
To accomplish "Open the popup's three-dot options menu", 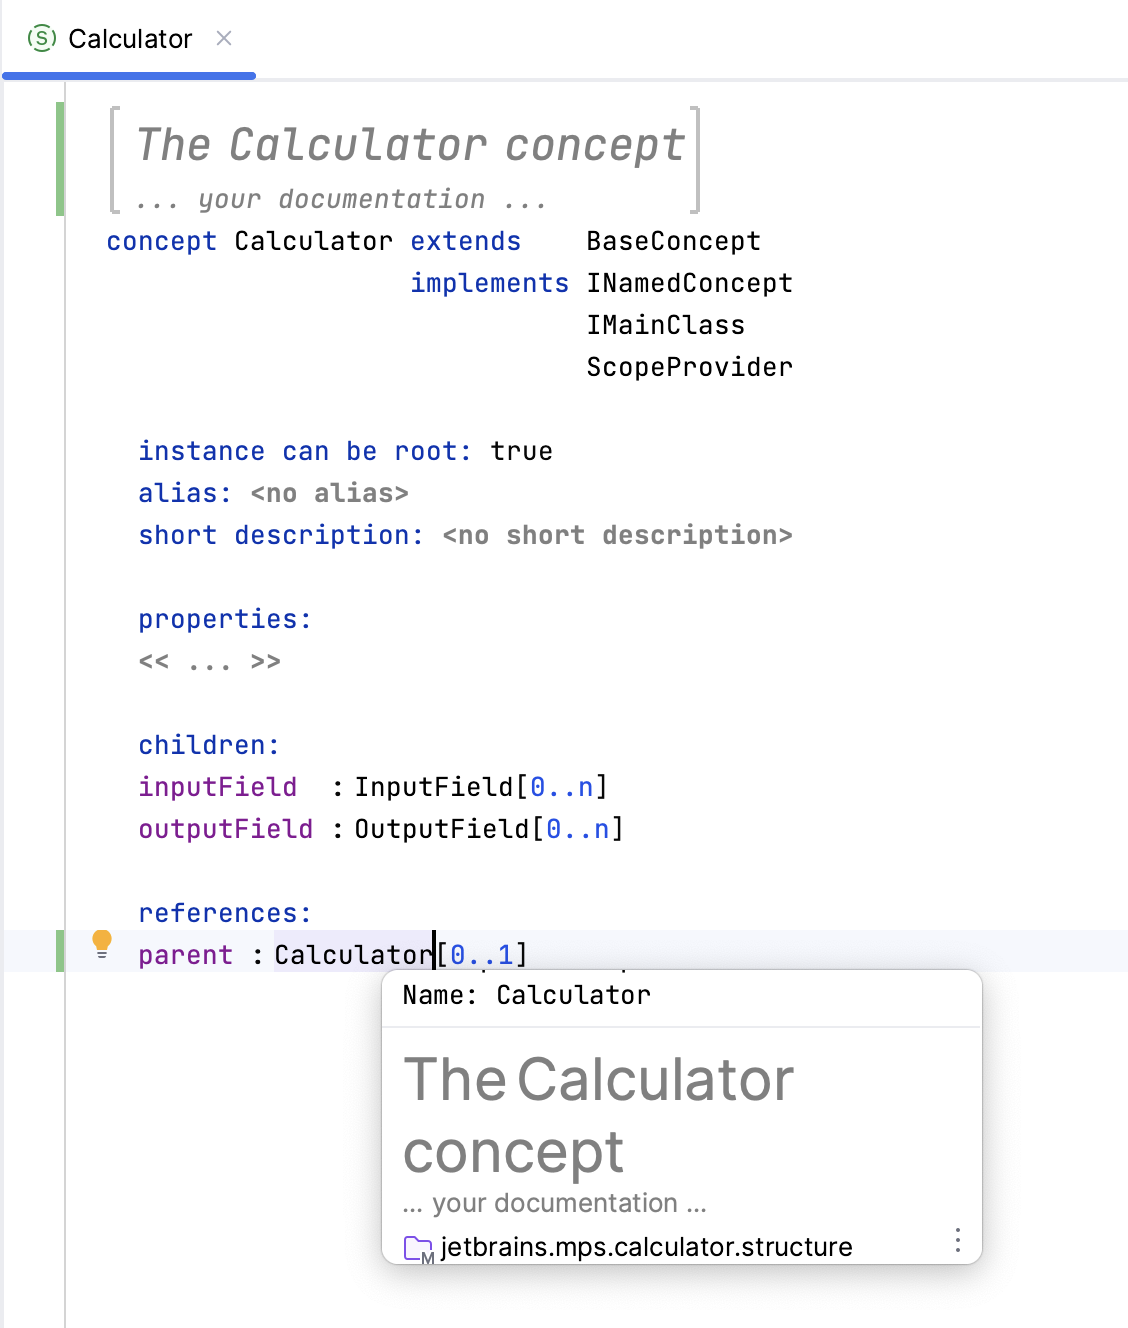I will 957,1240.
